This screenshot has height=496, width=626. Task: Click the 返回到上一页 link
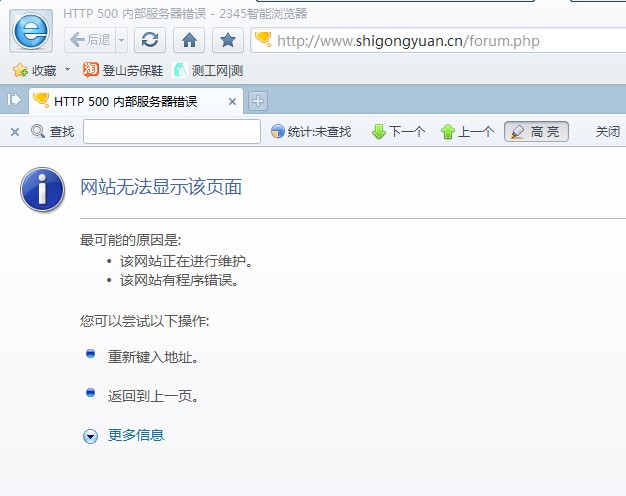click(x=154, y=396)
